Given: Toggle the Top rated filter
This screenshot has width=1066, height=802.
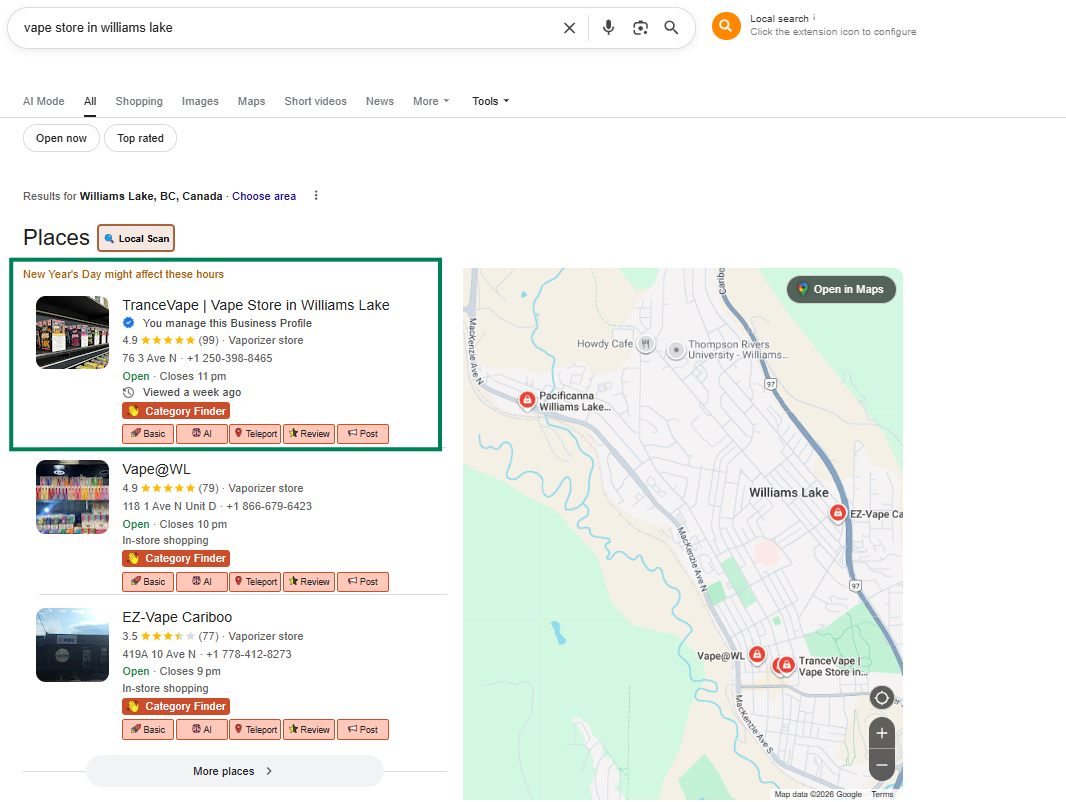Looking at the screenshot, I should [140, 138].
